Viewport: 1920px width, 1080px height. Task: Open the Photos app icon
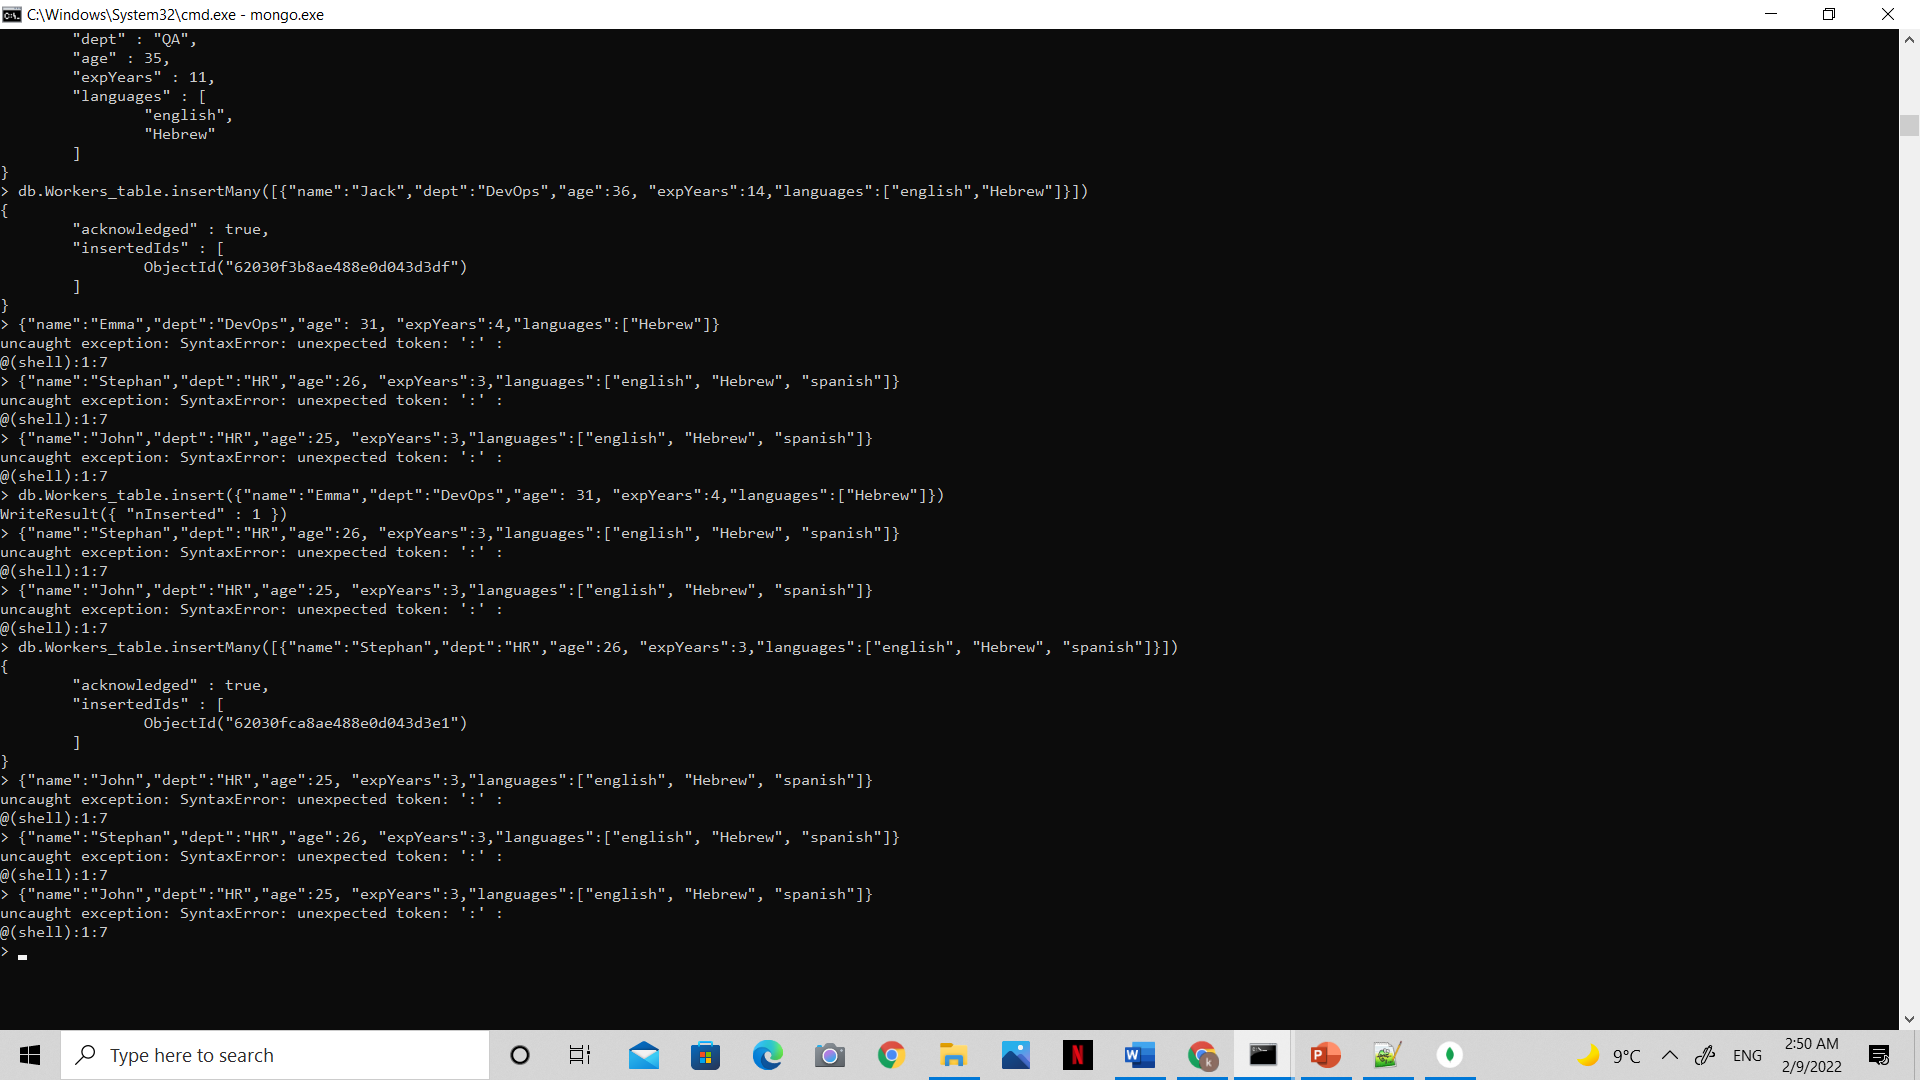tap(1015, 1055)
